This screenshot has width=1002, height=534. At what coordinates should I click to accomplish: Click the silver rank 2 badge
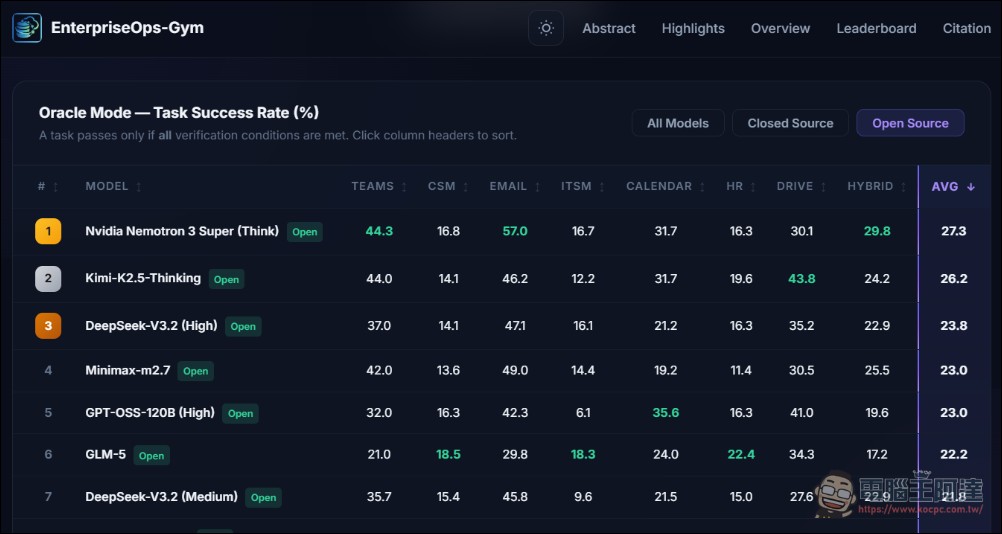tap(48, 279)
